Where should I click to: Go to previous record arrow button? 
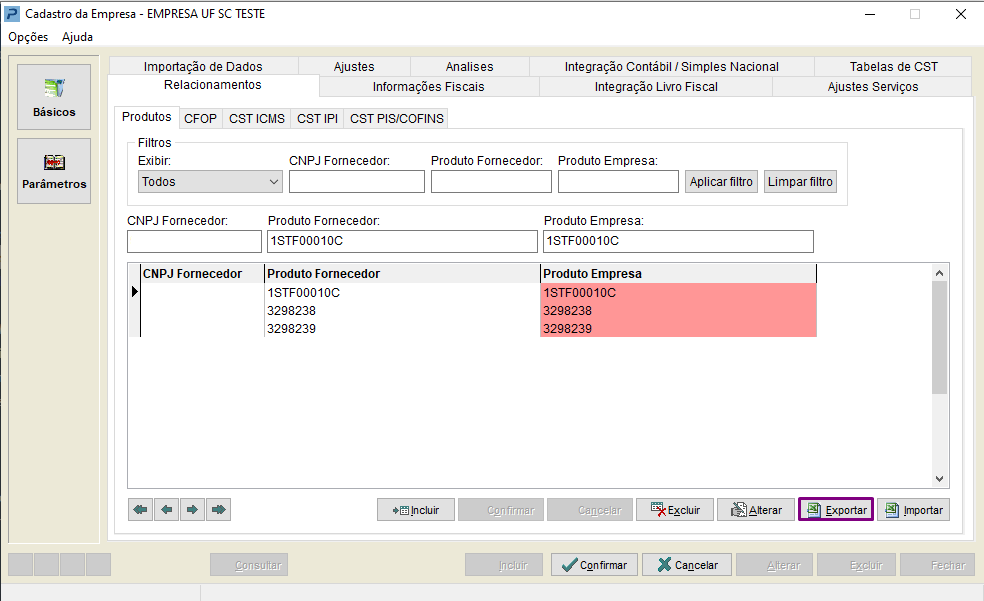coord(166,509)
